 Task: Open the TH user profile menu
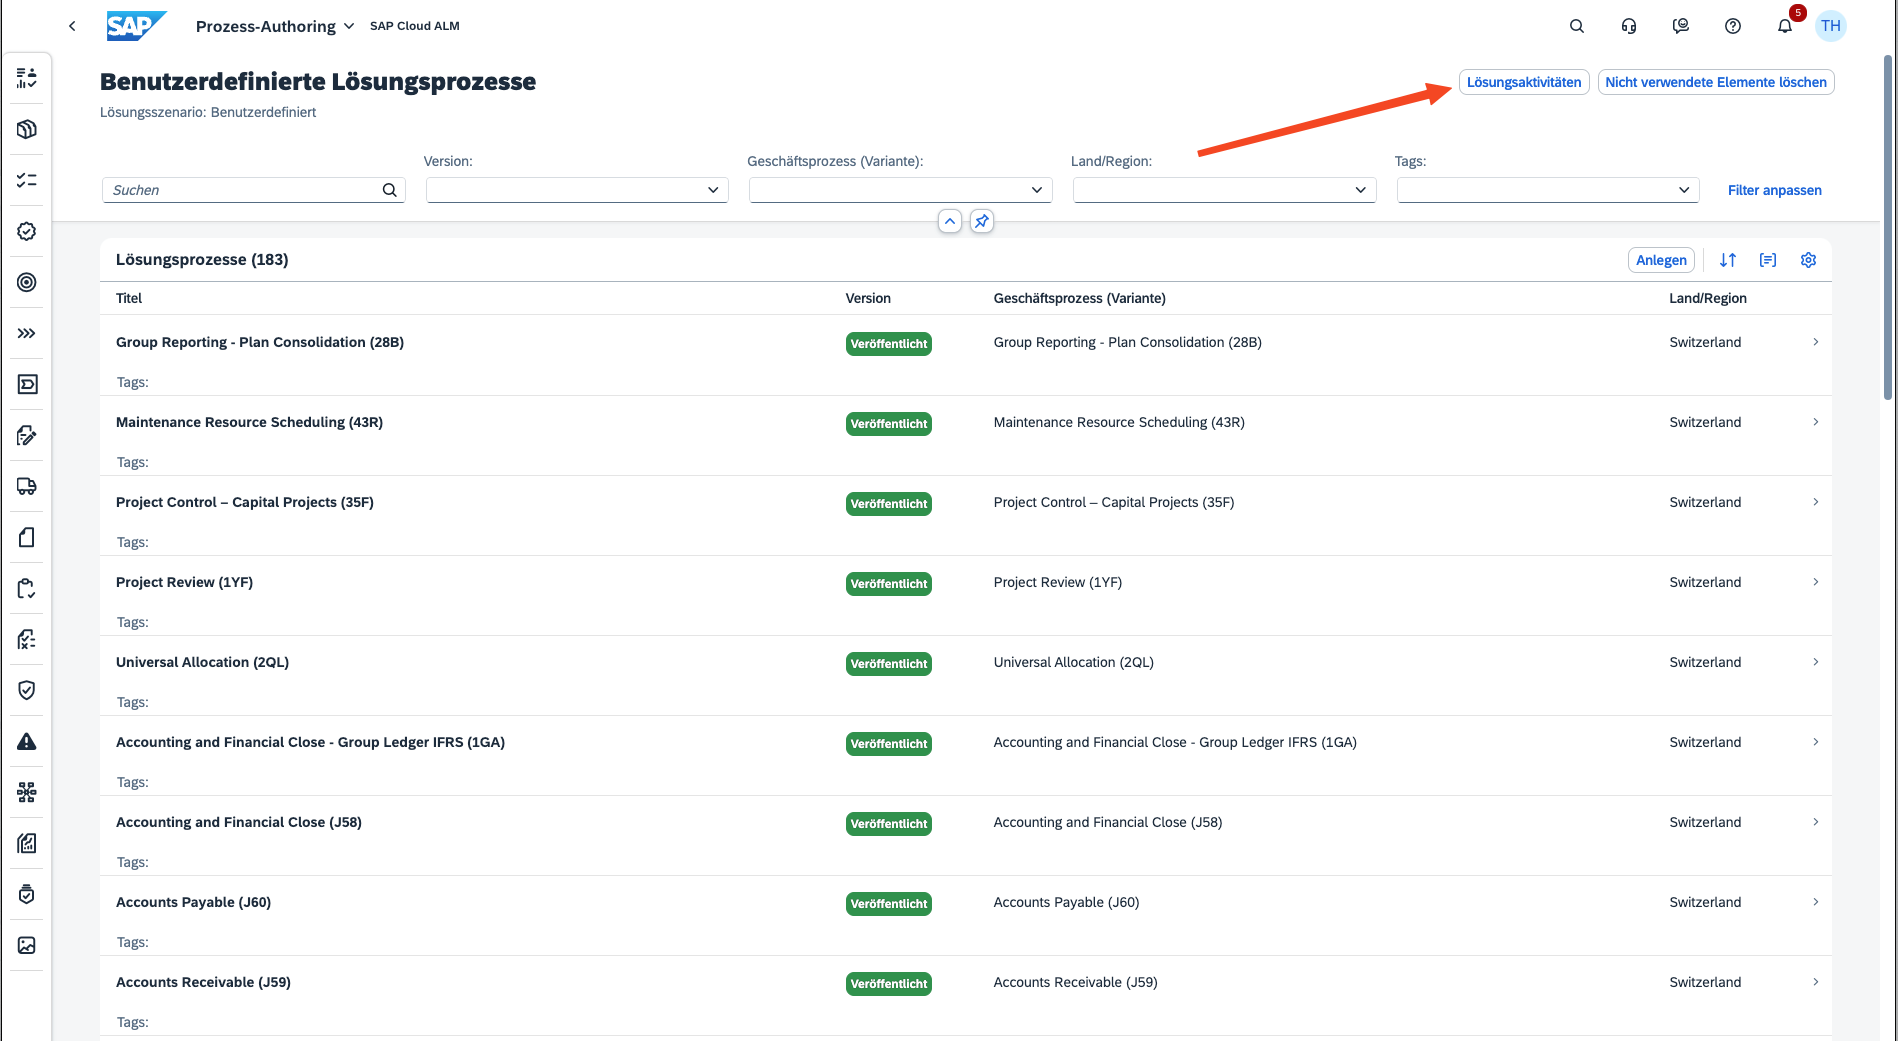1831,26
